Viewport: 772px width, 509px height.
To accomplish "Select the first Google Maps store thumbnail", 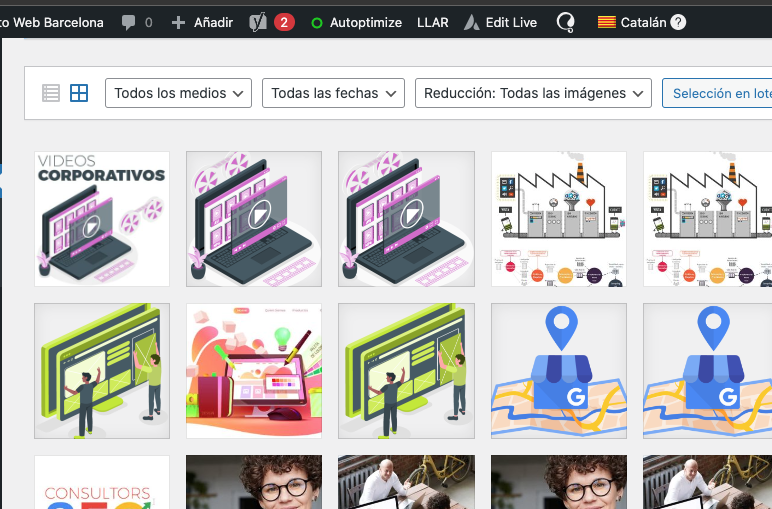I will pos(559,371).
